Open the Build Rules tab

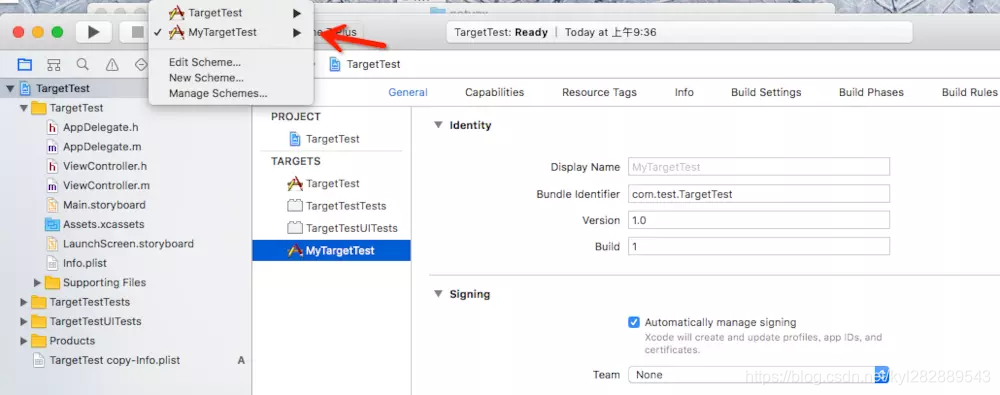pos(969,92)
